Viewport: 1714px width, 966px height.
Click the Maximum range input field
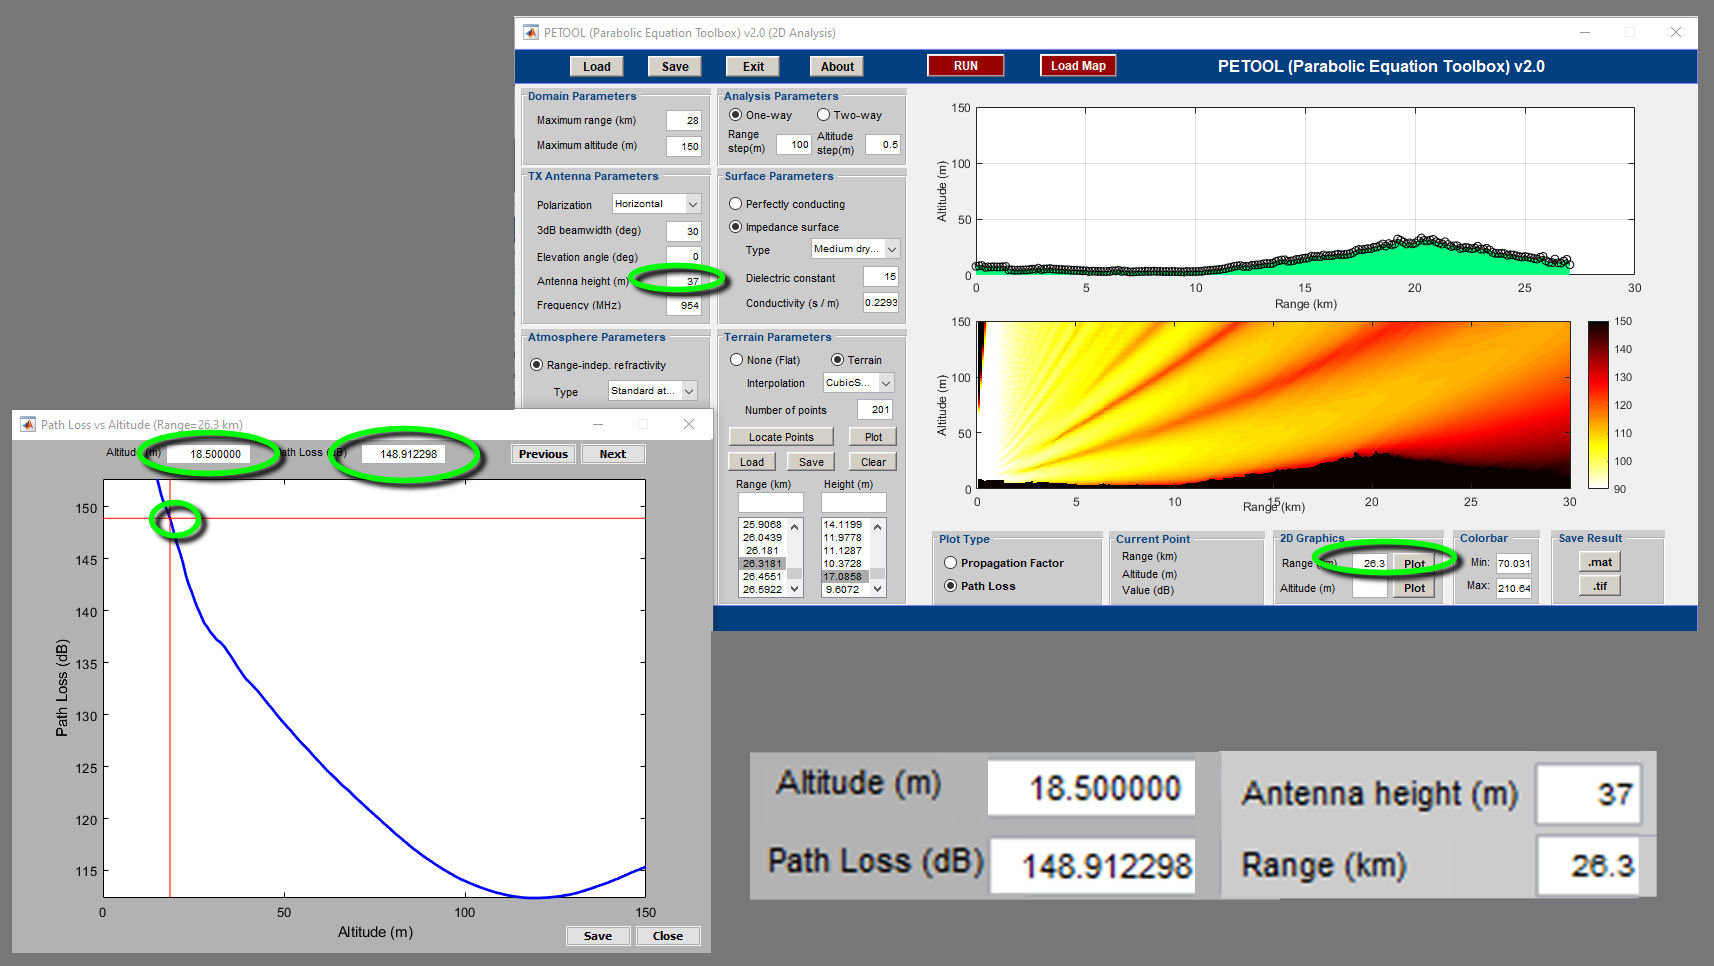[684, 120]
